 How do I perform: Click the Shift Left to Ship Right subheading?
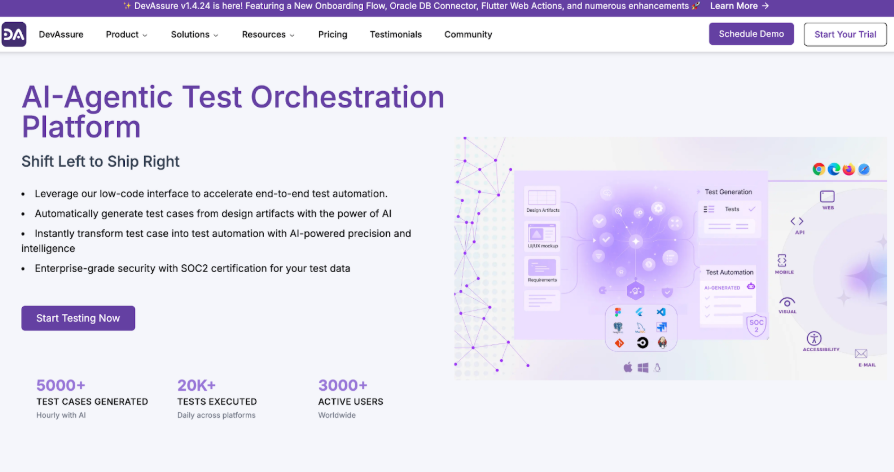[100, 161]
